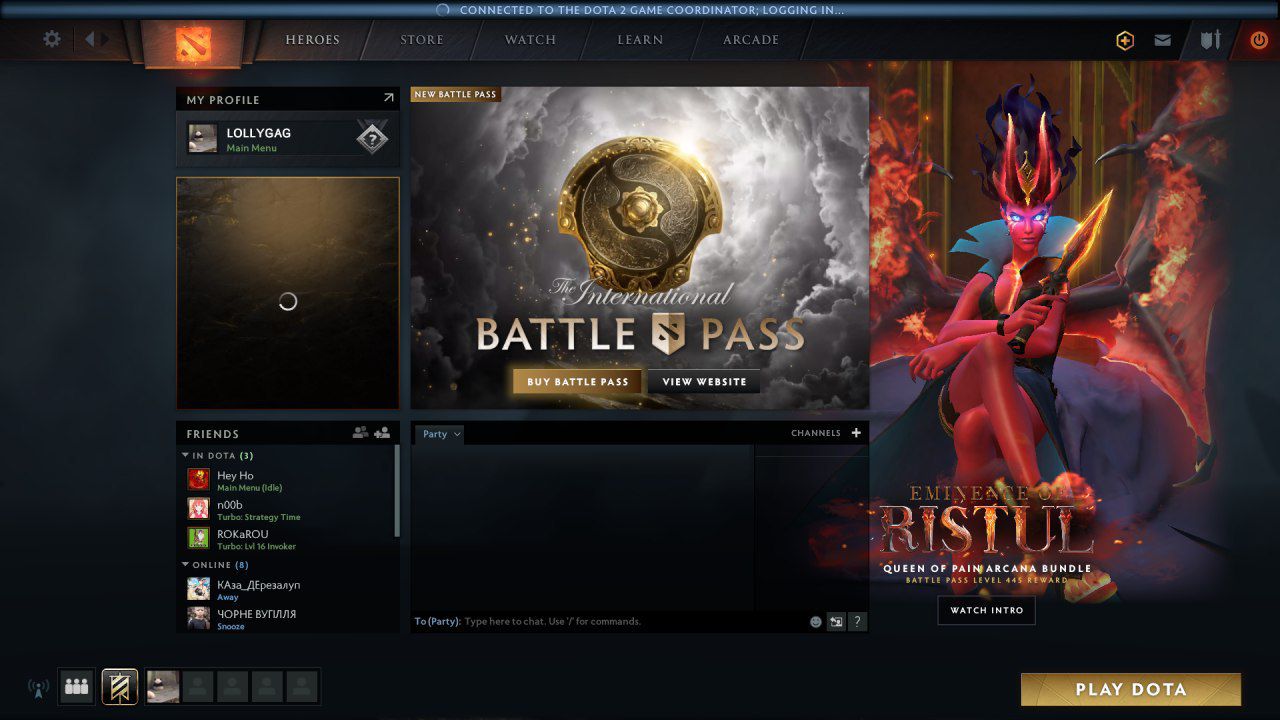Click ROKaROU's Turbo: Lvl 16 Invoker status
Image resolution: width=1280 pixels, height=720 pixels.
[x=257, y=546]
